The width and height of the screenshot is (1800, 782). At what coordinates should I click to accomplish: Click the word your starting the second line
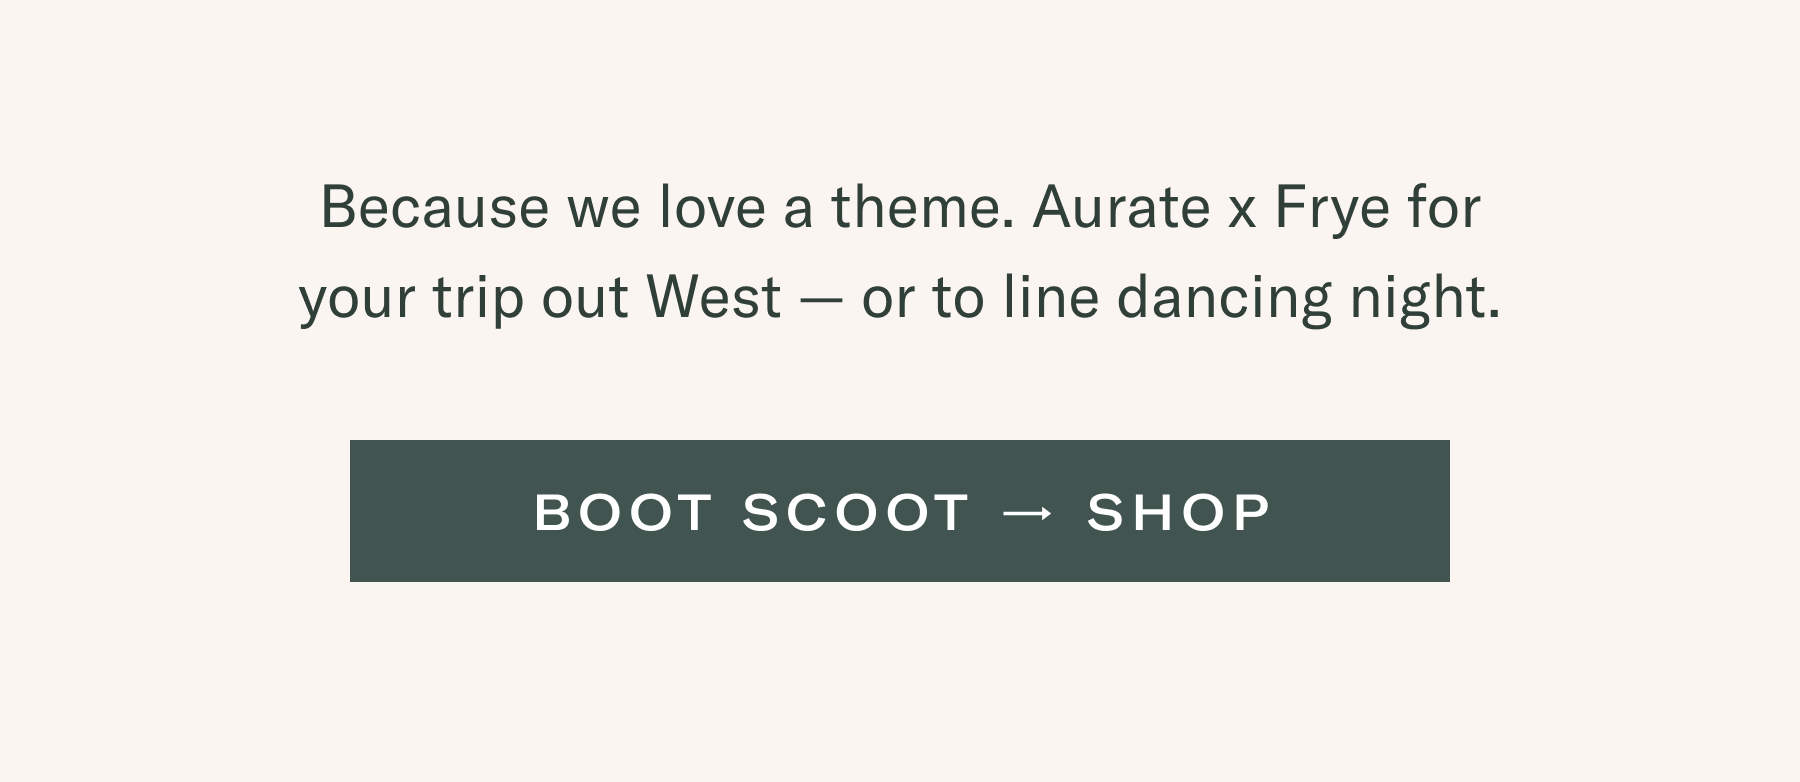point(357,303)
